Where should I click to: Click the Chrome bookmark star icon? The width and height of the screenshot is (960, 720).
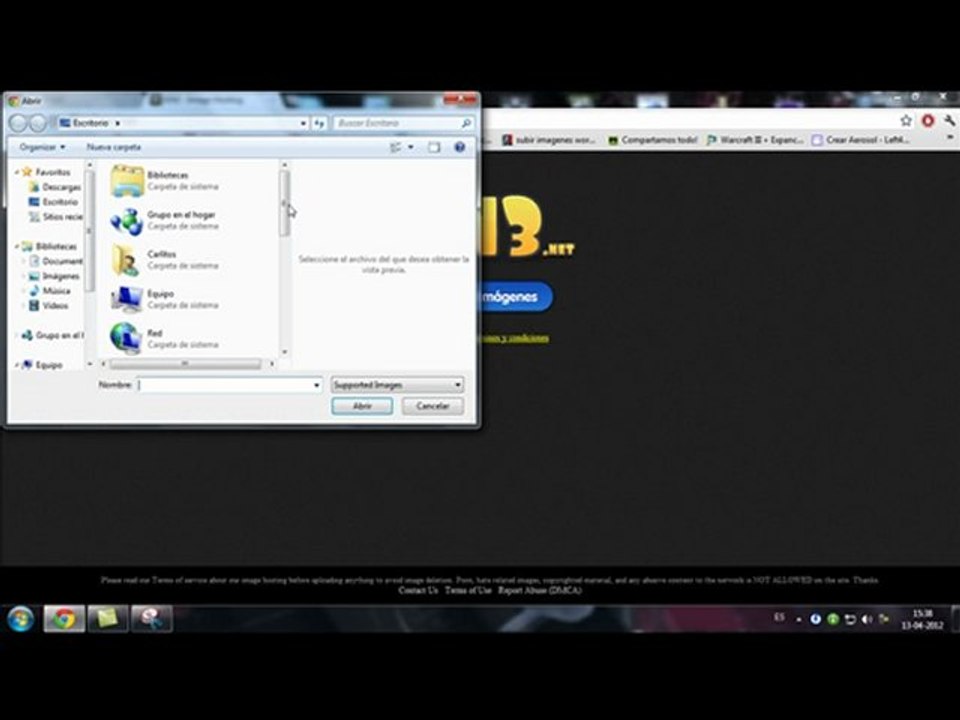tap(906, 121)
